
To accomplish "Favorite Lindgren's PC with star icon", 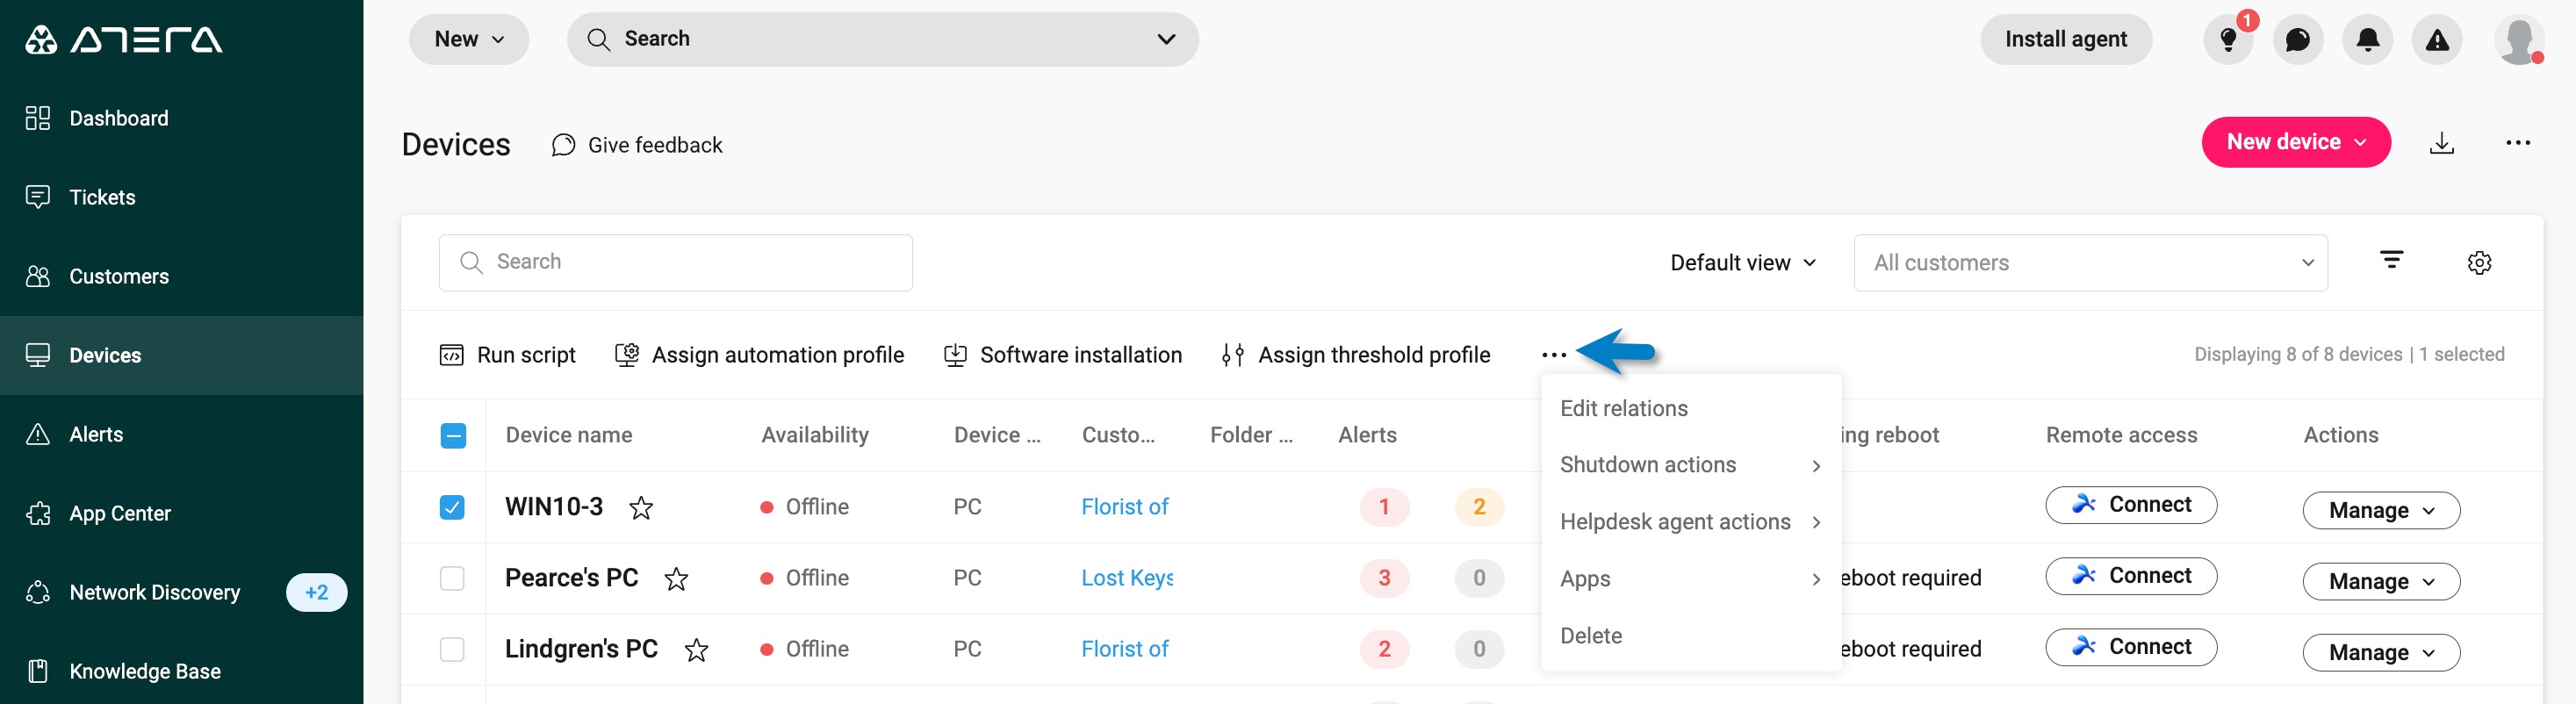I will click(696, 650).
